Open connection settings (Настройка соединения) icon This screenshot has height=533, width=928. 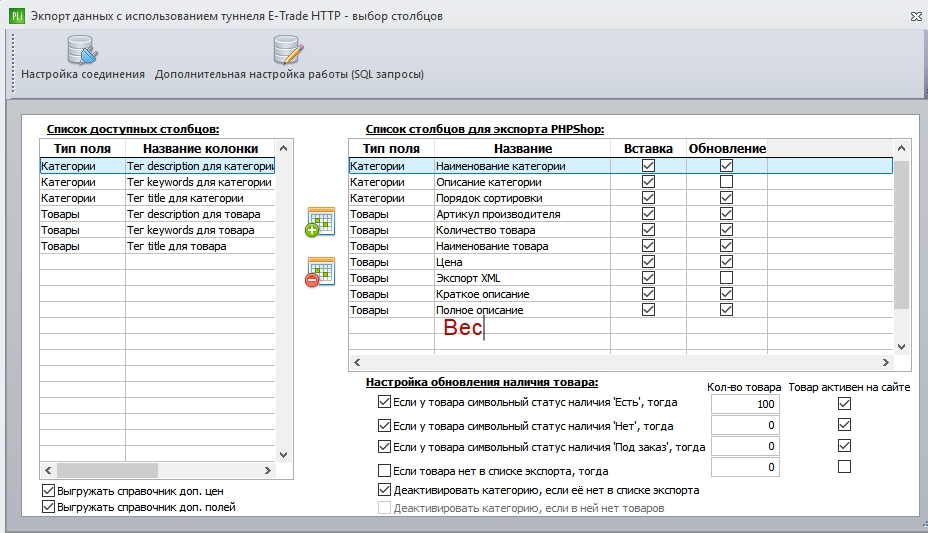[82, 50]
